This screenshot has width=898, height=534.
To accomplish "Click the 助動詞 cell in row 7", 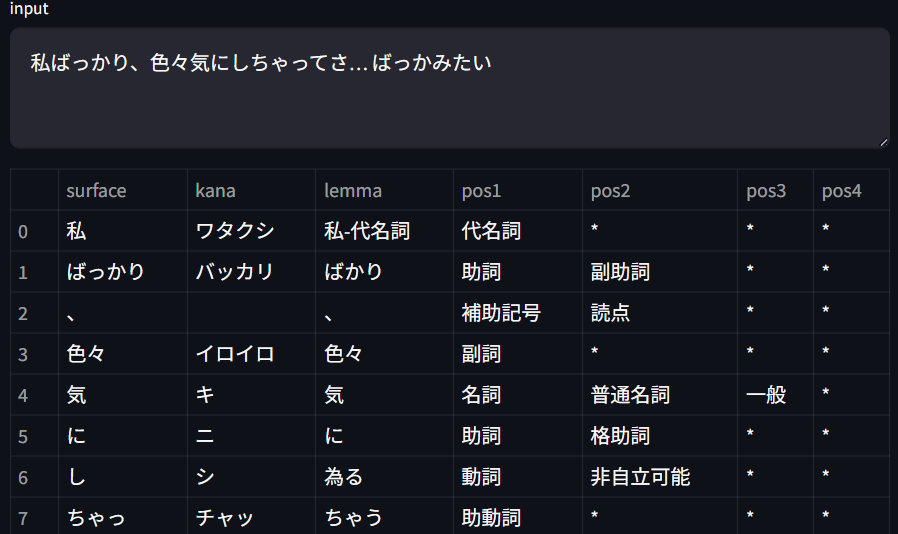I will coord(518,516).
